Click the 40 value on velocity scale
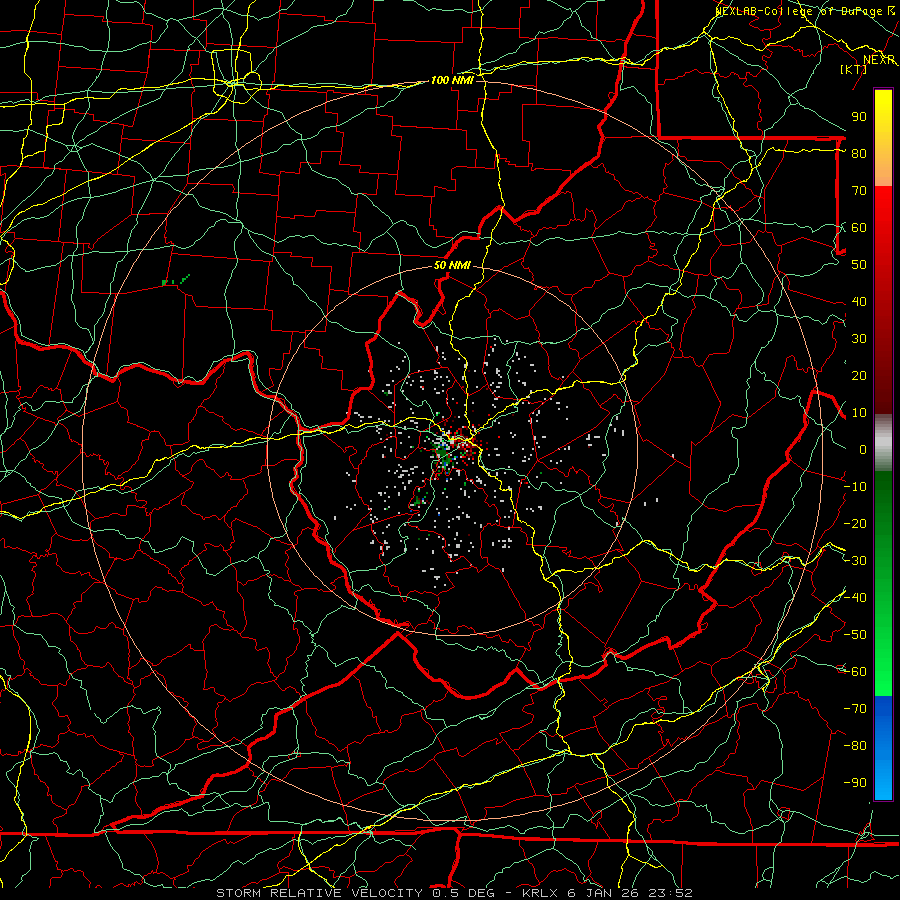The height and width of the screenshot is (900, 900). (x=859, y=301)
